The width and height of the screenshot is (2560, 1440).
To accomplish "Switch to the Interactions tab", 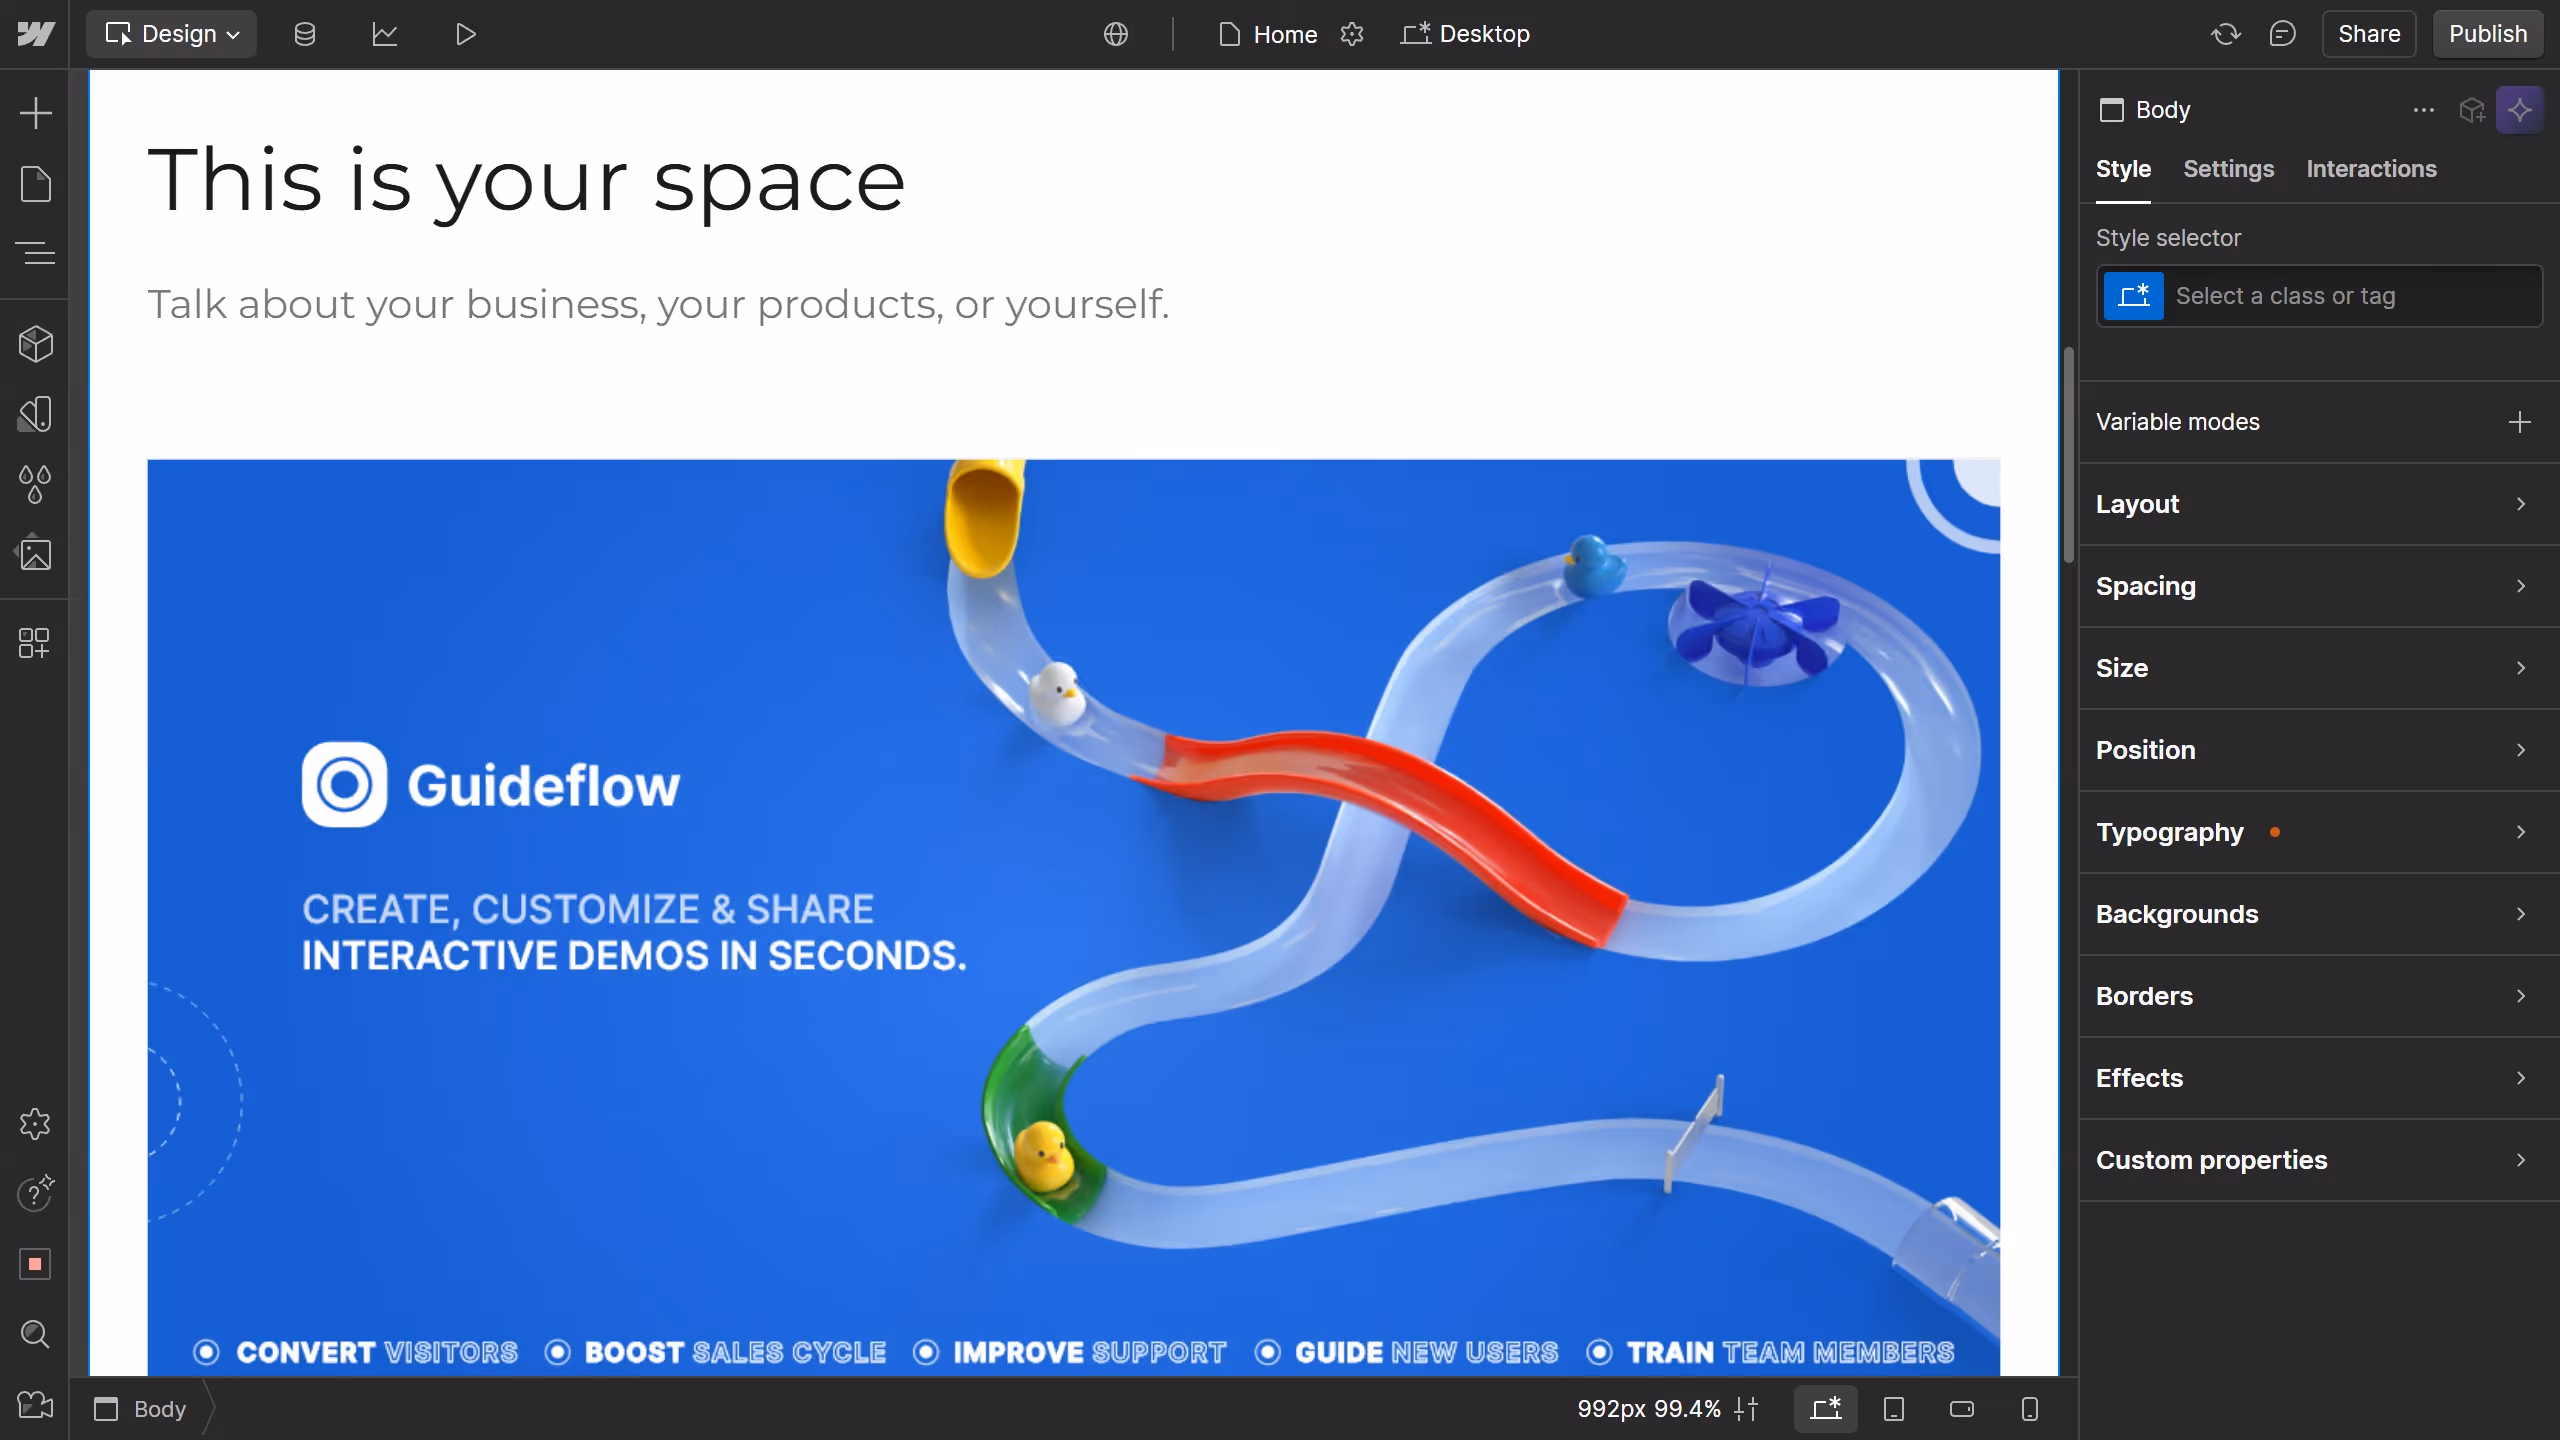I will pos(2371,169).
